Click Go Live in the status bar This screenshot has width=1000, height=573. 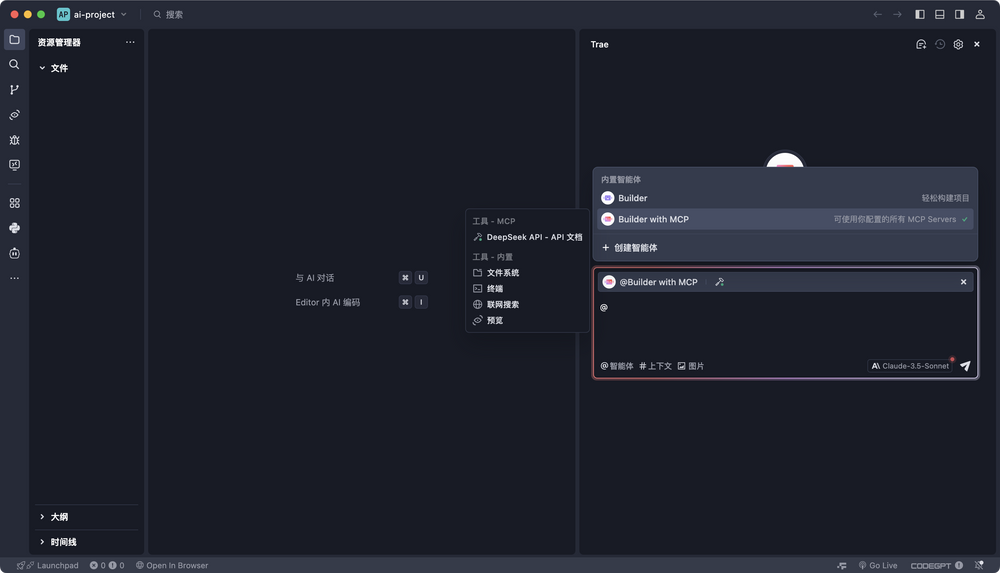pos(877,565)
